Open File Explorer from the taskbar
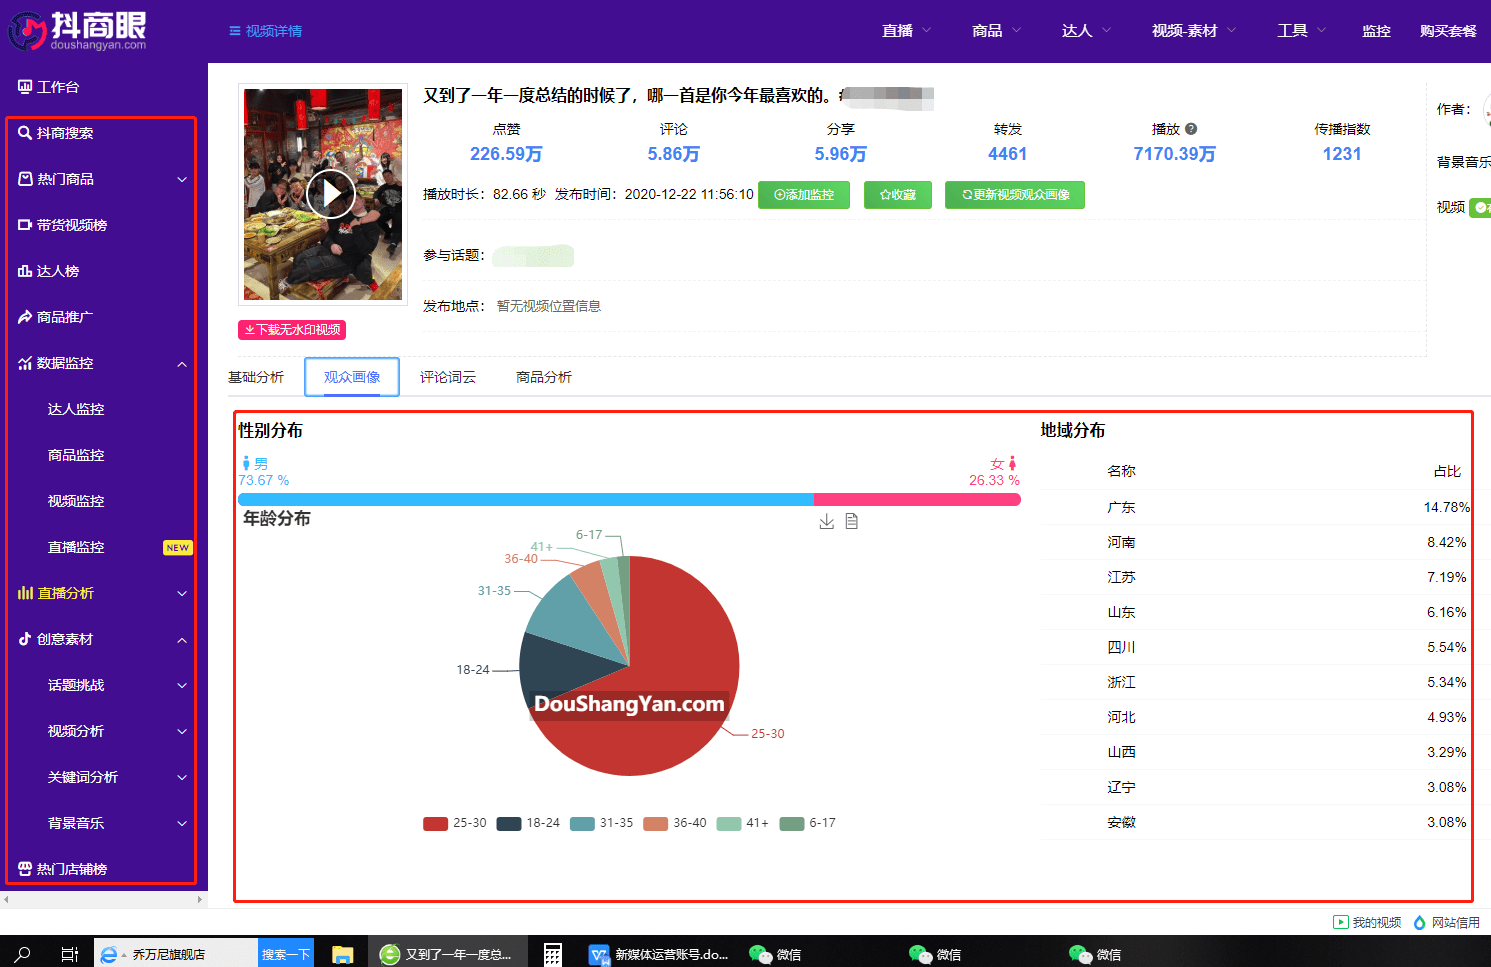This screenshot has height=967, width=1491. 343,954
